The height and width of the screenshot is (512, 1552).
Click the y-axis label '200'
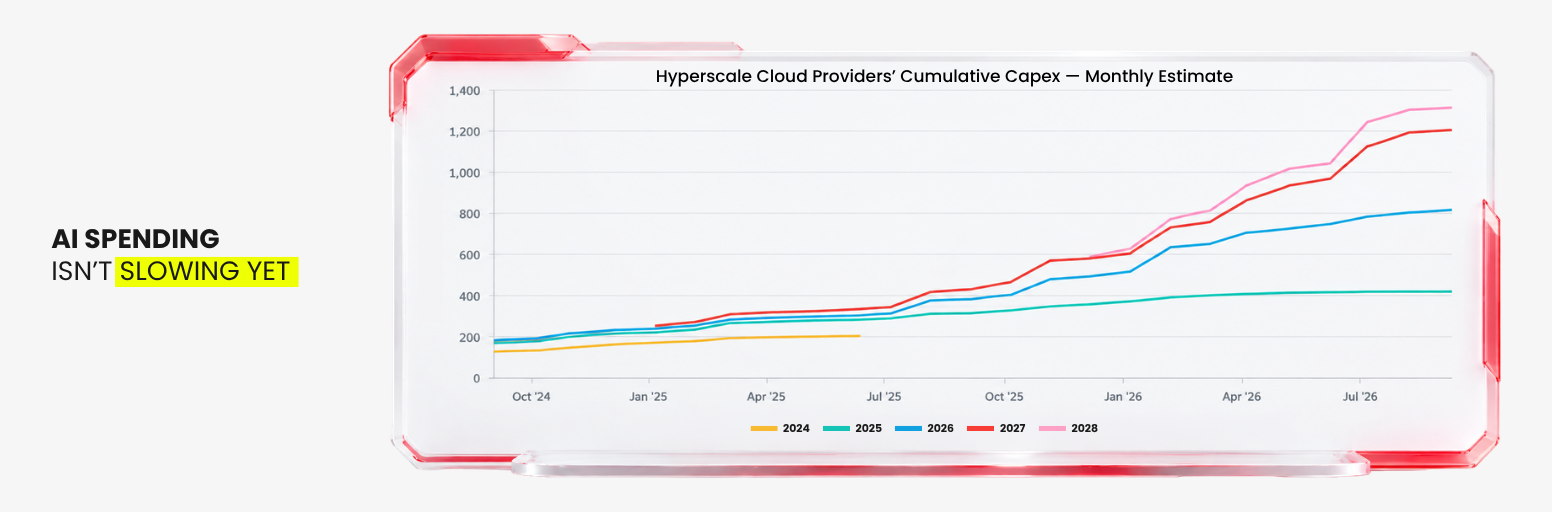tap(470, 338)
